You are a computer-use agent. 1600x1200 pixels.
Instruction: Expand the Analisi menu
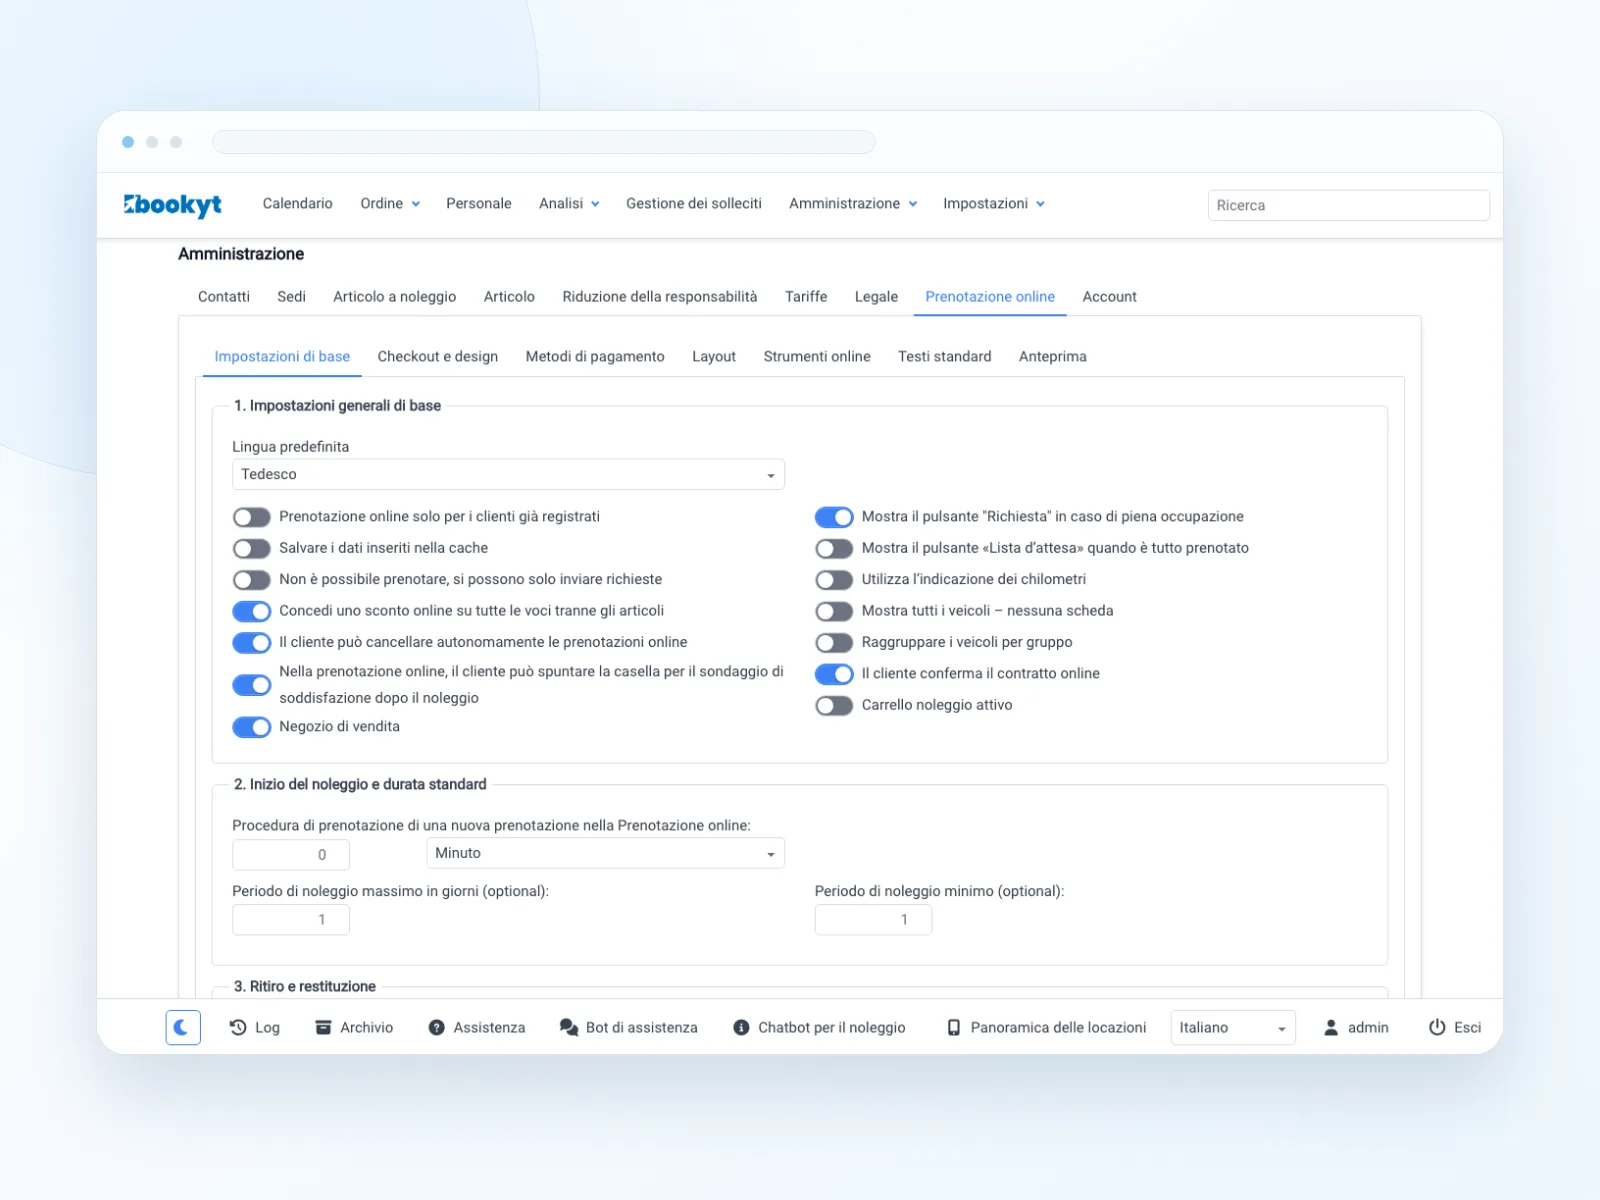tap(569, 203)
